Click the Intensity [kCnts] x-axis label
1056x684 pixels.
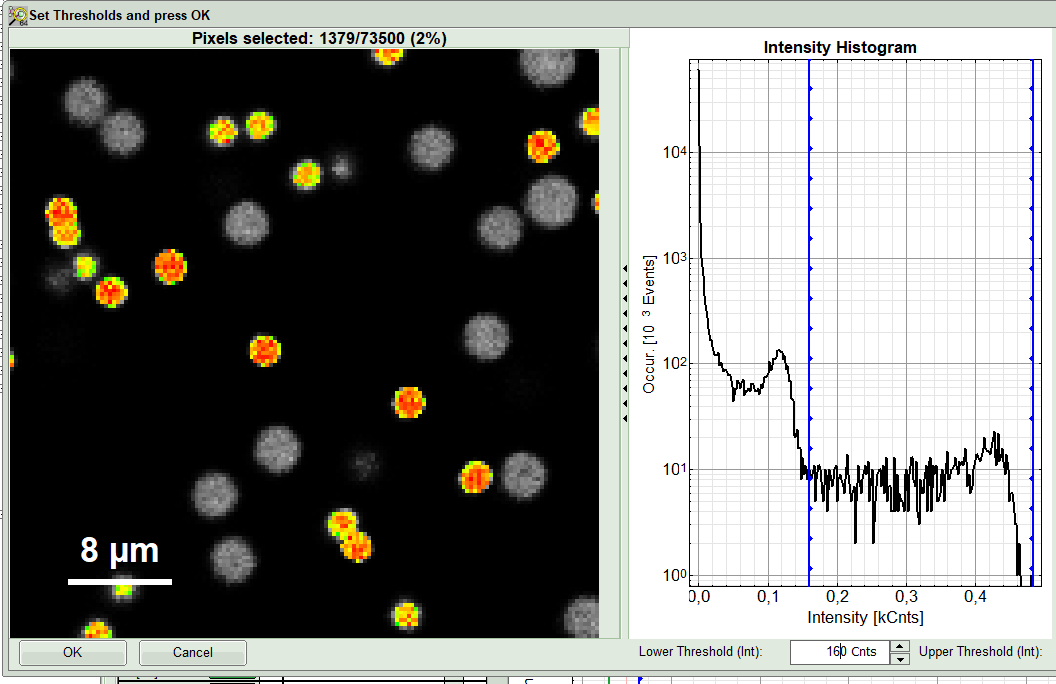(865, 617)
